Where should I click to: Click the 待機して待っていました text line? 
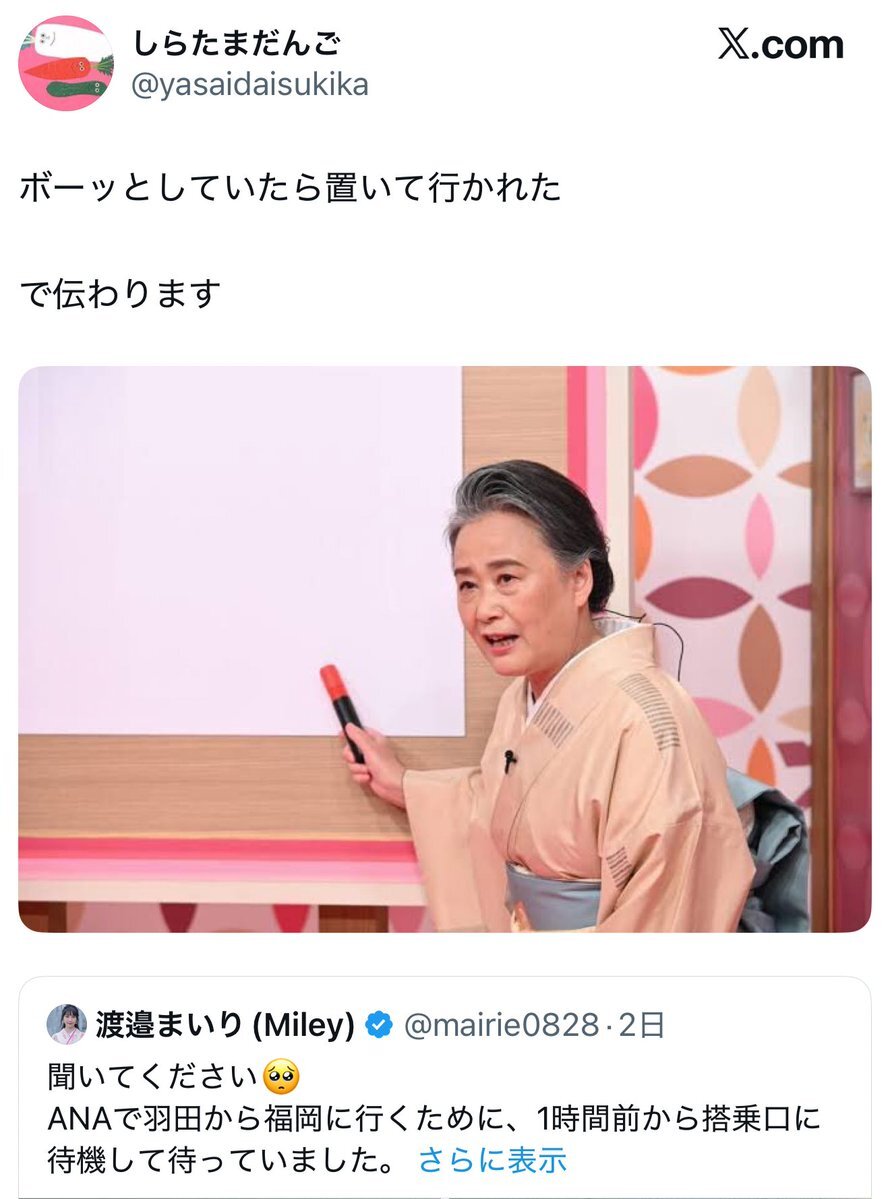click(221, 1160)
